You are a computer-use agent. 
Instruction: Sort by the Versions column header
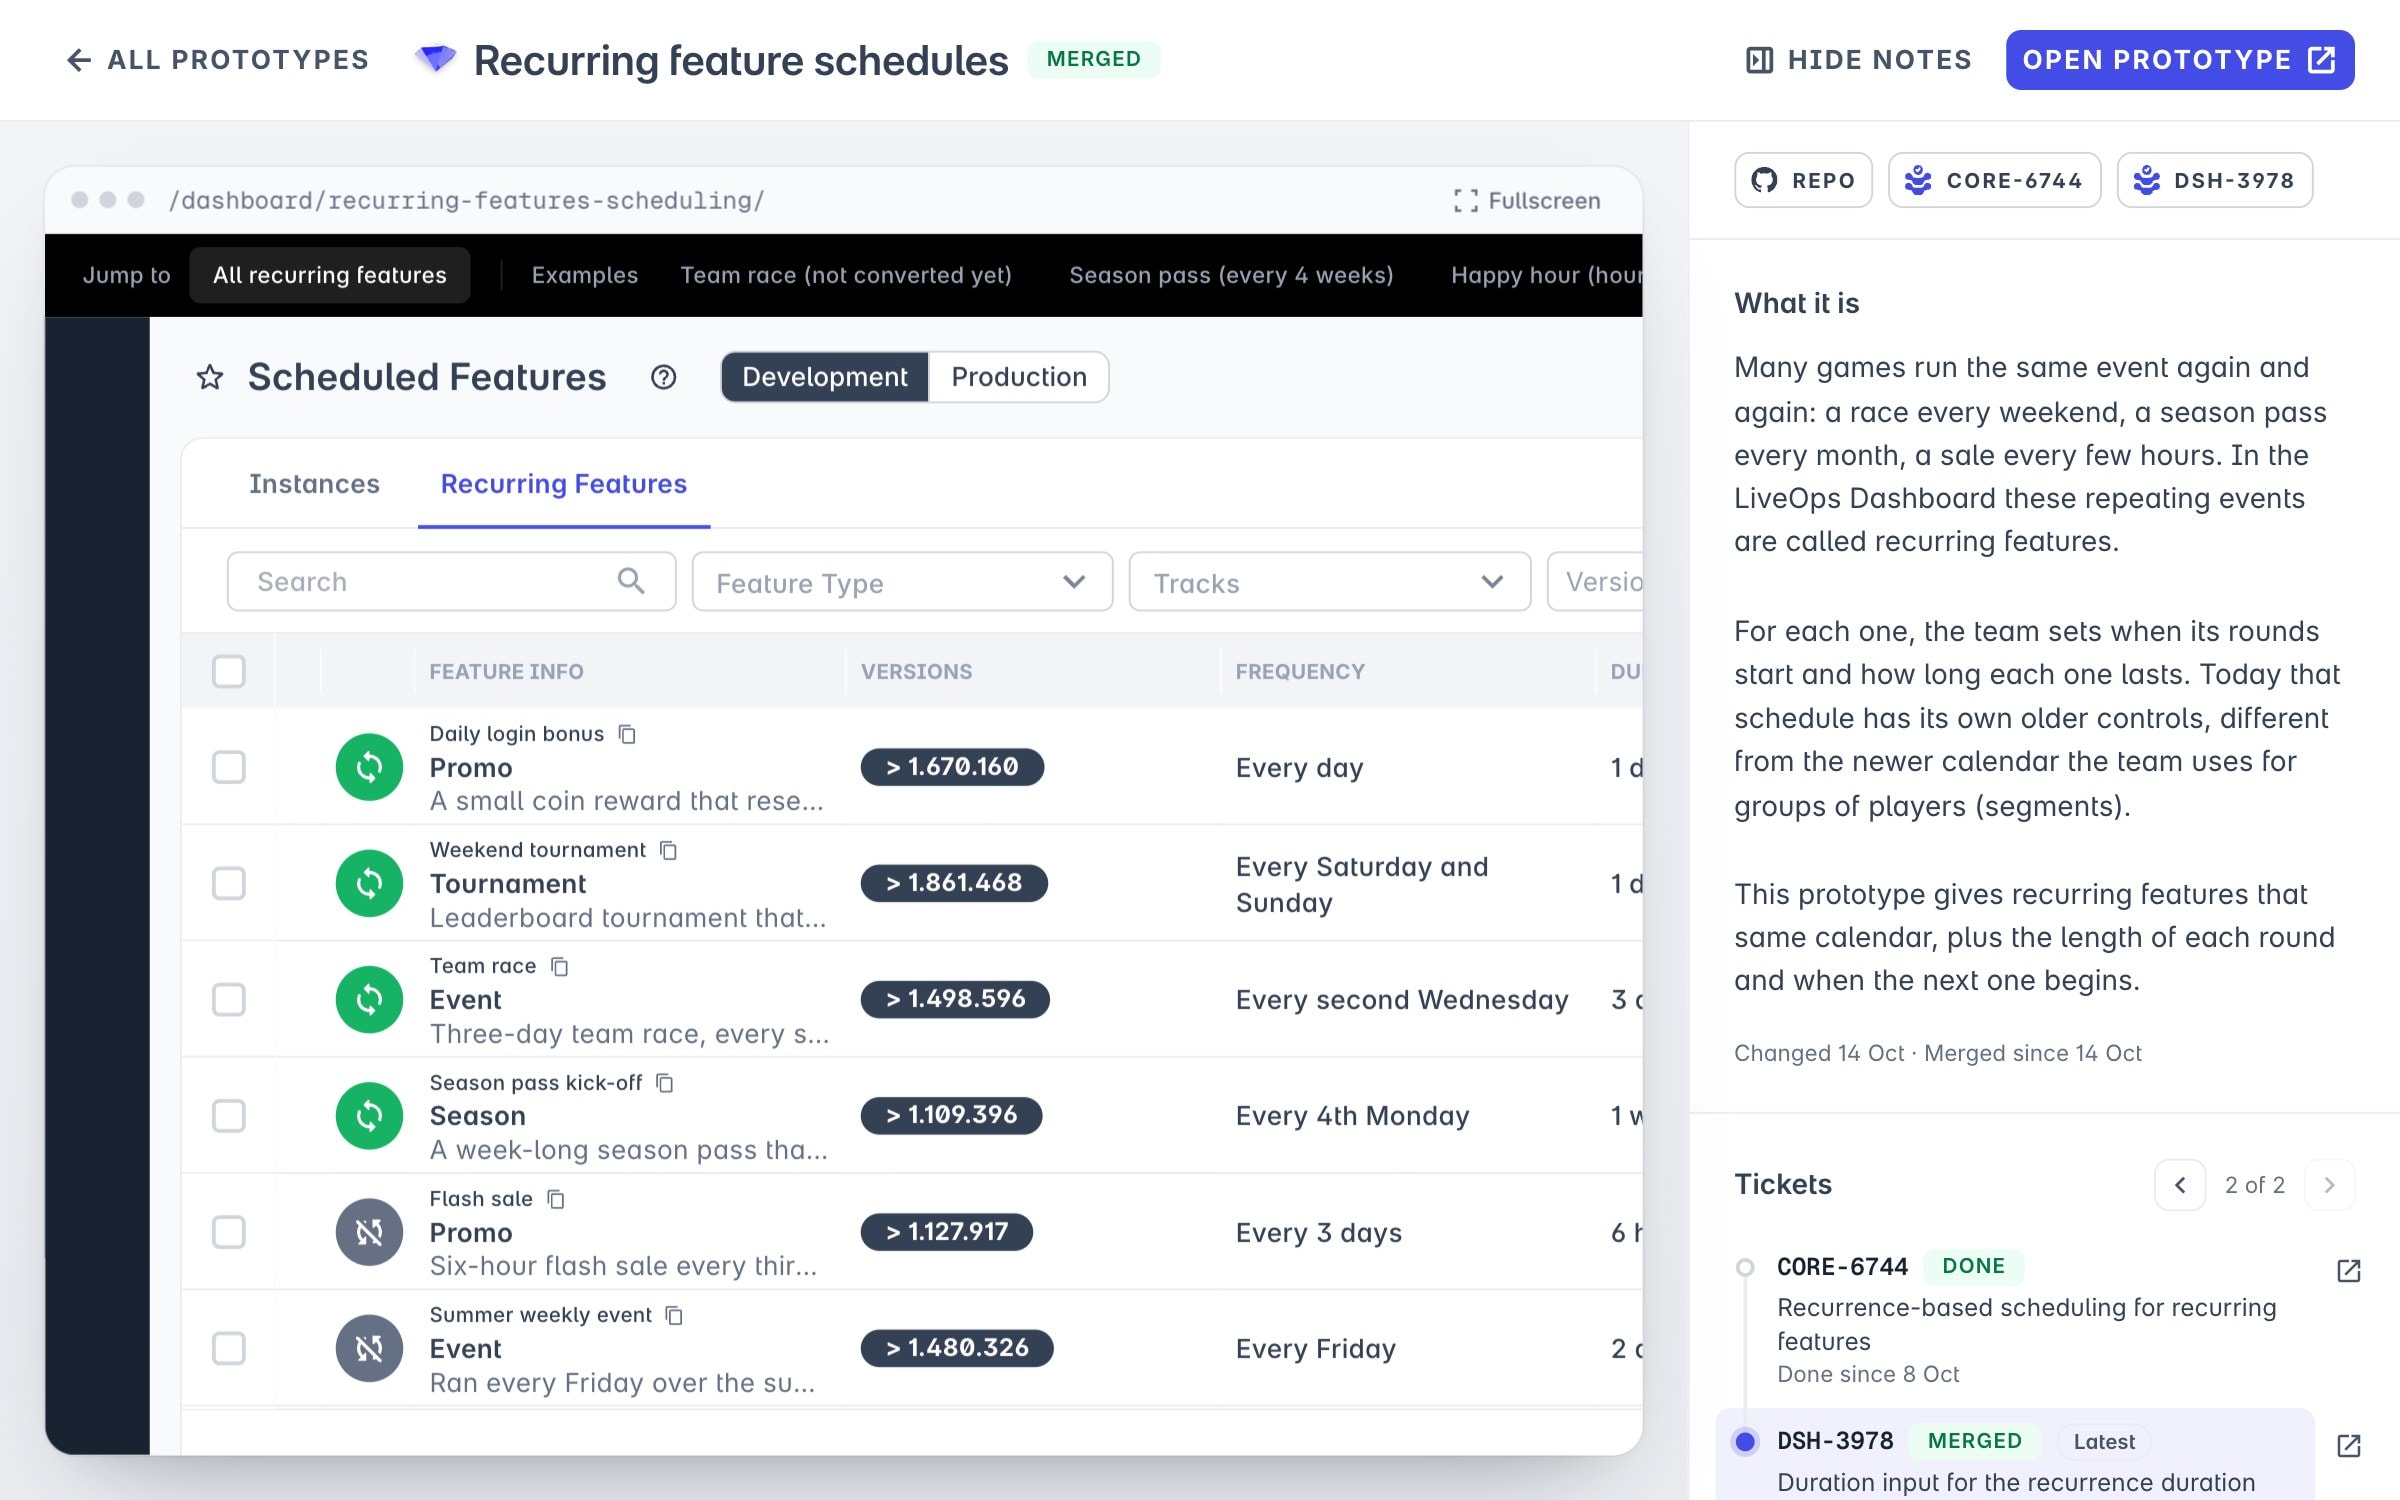[916, 672]
